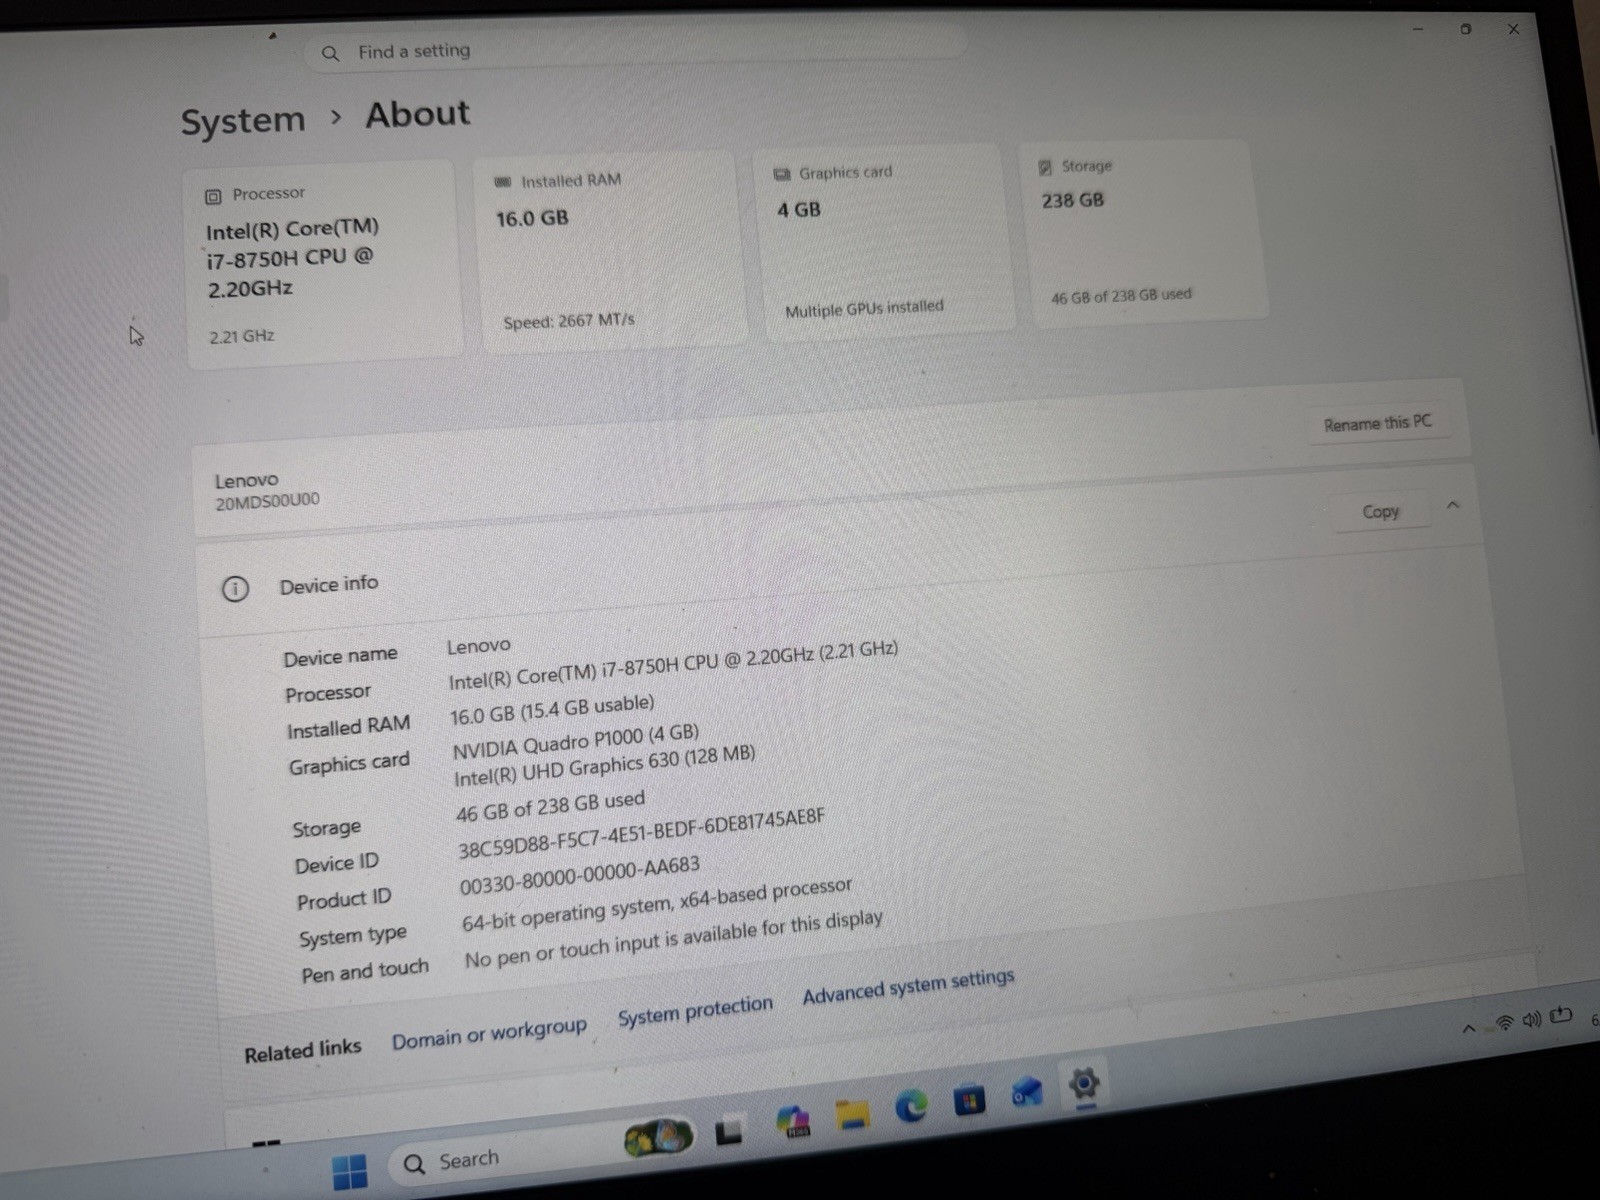Image resolution: width=1600 pixels, height=1200 pixels.
Task: Launch Microsoft 365 Copilot from taskbar
Action: tap(794, 1122)
